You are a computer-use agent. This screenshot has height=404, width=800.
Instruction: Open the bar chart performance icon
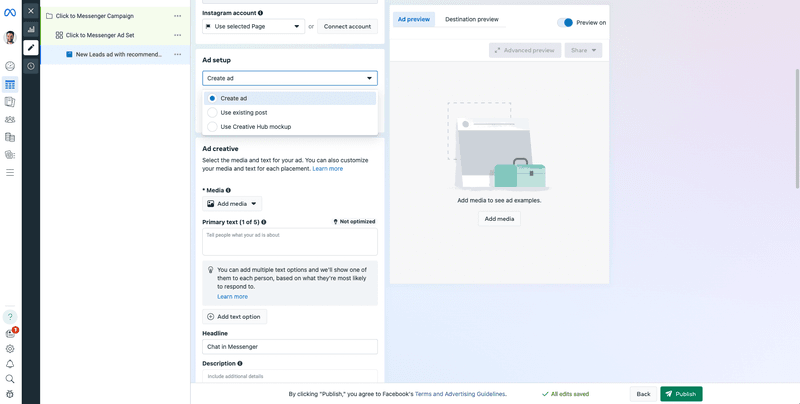[31, 29]
